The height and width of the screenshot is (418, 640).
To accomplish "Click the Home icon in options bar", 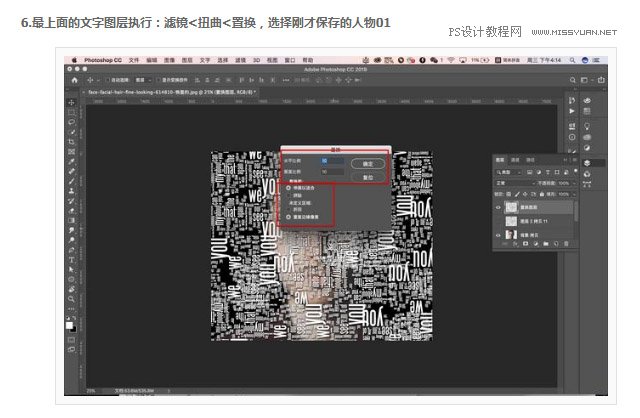I will (x=74, y=80).
